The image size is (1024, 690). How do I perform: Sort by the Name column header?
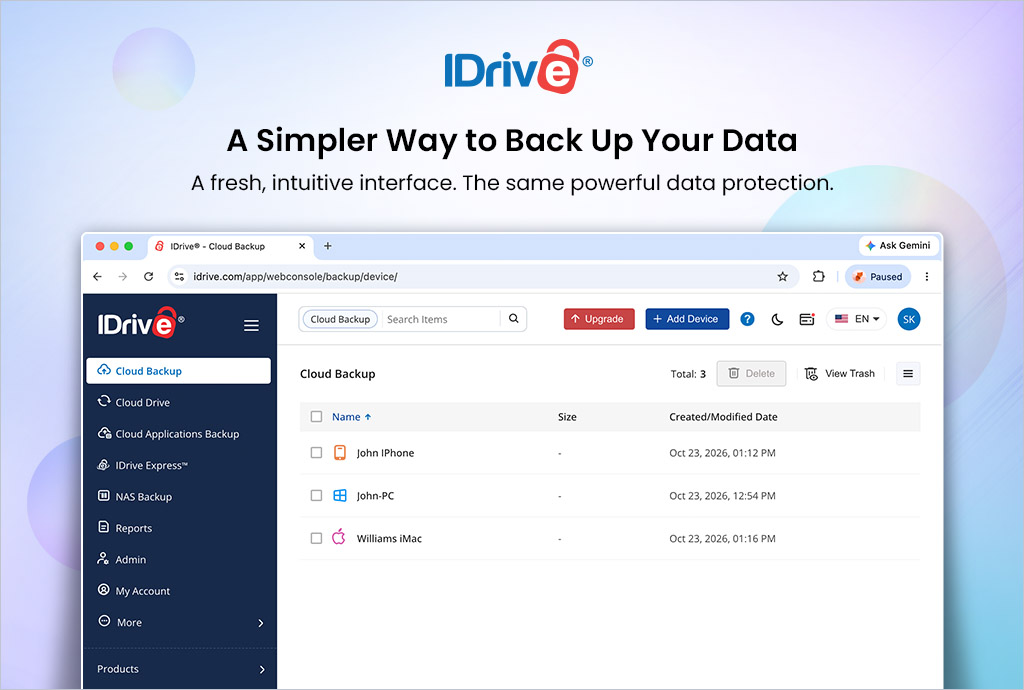351,416
